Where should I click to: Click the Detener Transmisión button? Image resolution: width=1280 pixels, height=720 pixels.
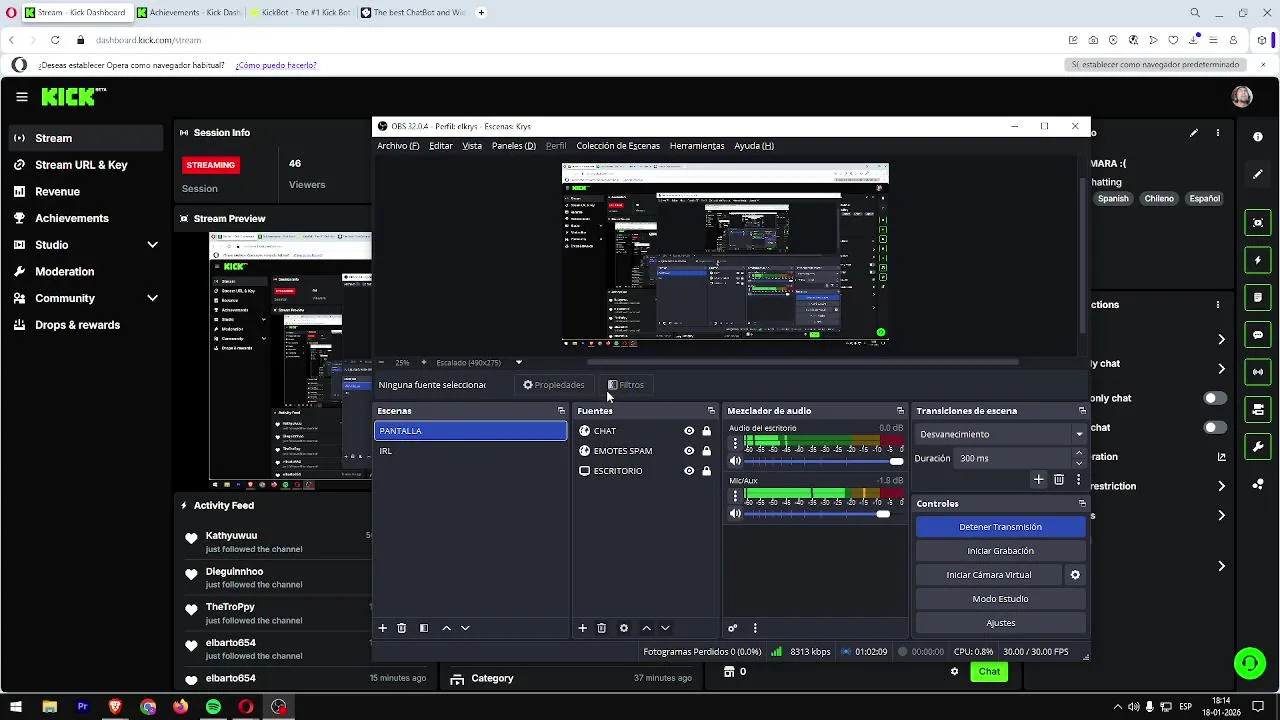[x=1001, y=527]
